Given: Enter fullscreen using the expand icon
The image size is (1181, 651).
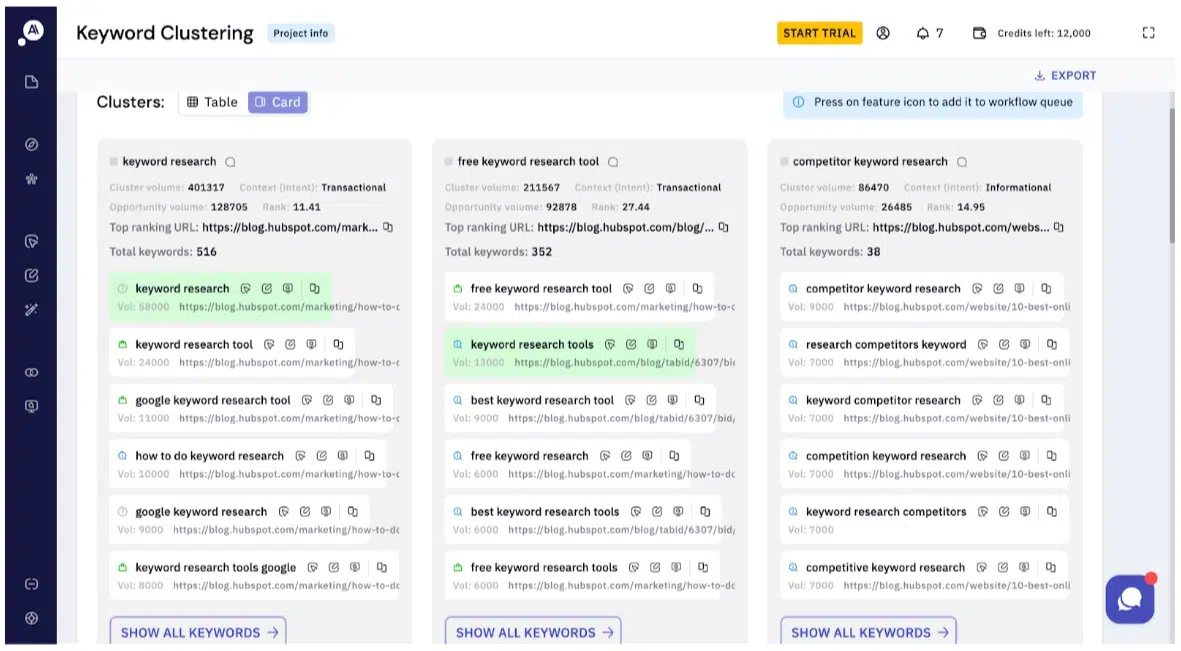Looking at the screenshot, I should point(1148,32).
